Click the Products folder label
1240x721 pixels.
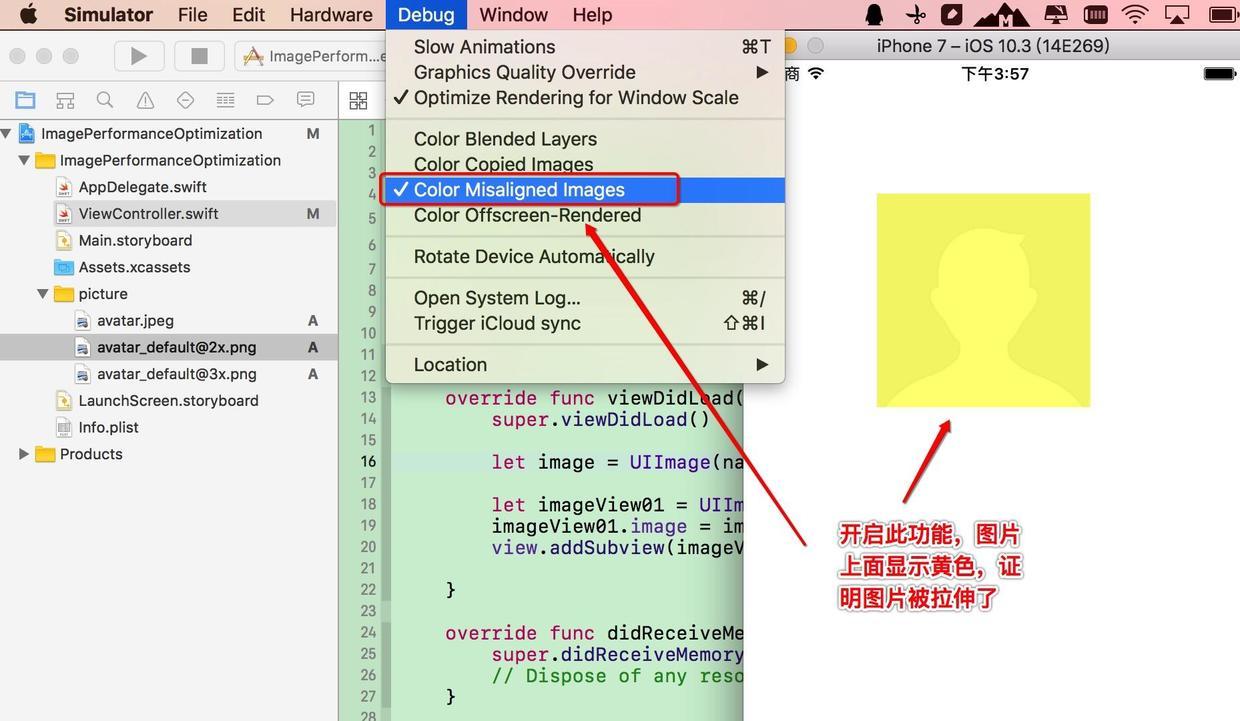(91, 454)
